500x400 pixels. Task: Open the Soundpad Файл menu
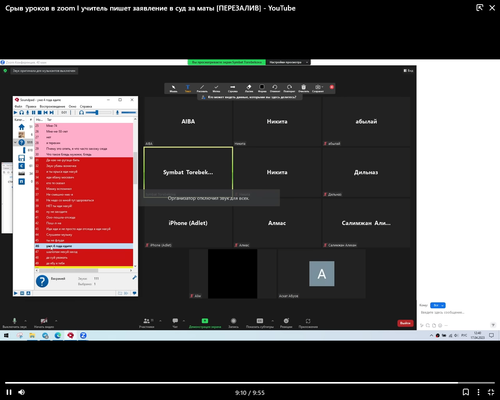(18, 106)
